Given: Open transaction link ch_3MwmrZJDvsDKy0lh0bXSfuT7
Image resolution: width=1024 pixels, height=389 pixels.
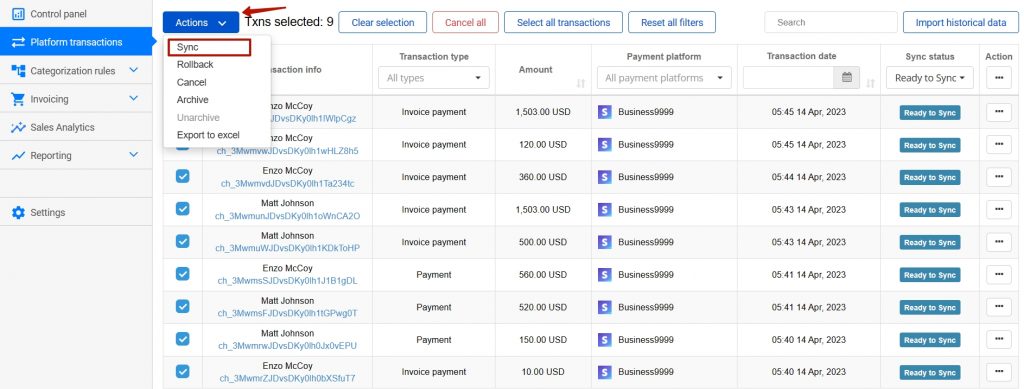Looking at the screenshot, I should point(288,379).
